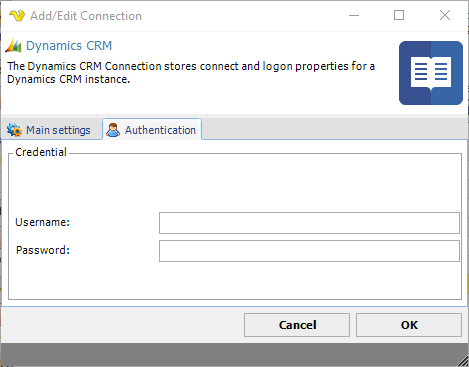Click the Credential group box title
This screenshot has height=367, width=469.
41,152
